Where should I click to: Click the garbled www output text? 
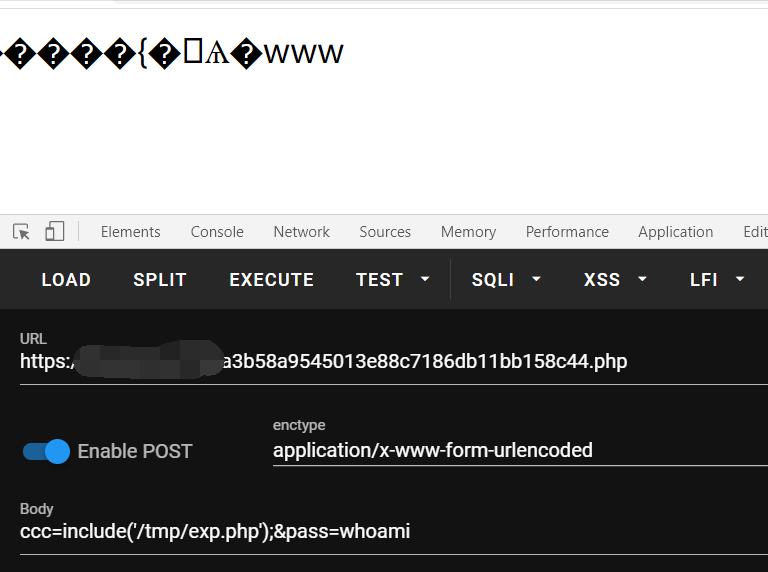(171, 53)
